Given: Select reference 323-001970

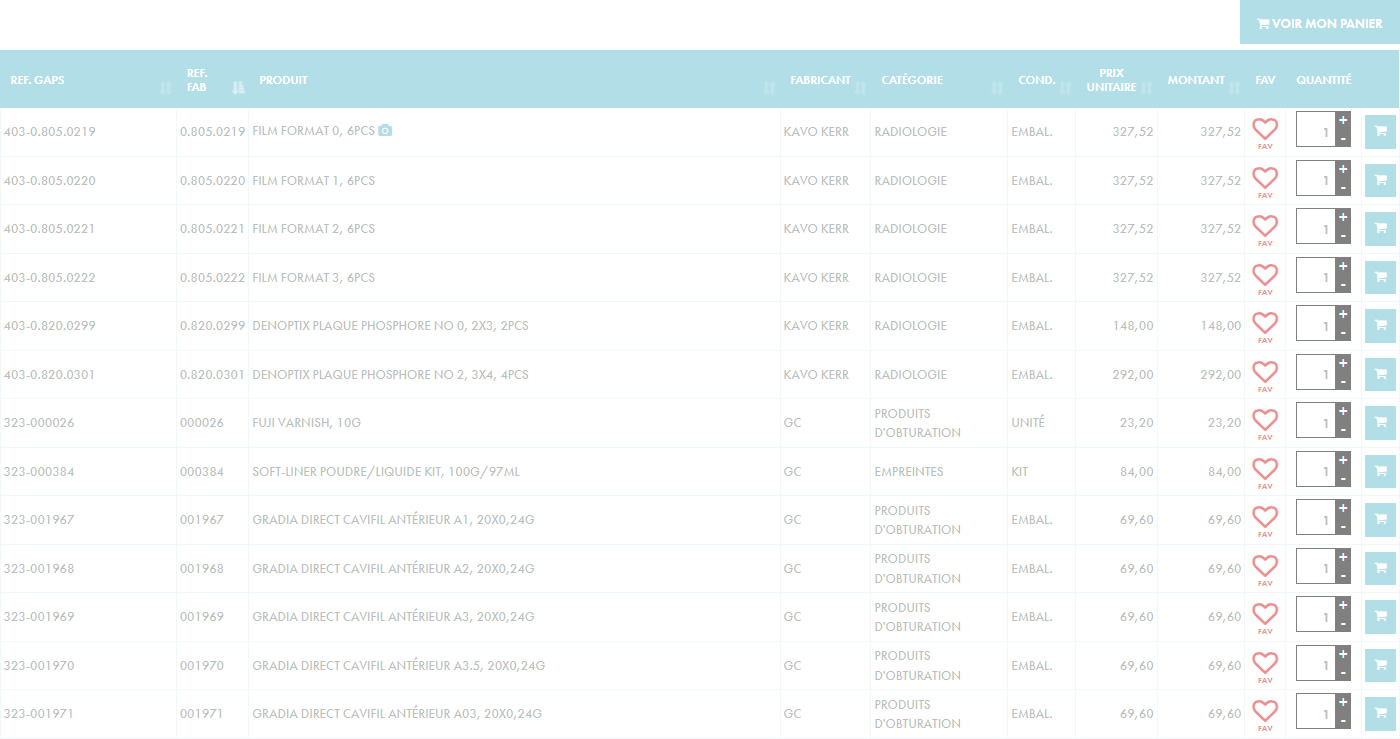Looking at the screenshot, I should (39, 666).
